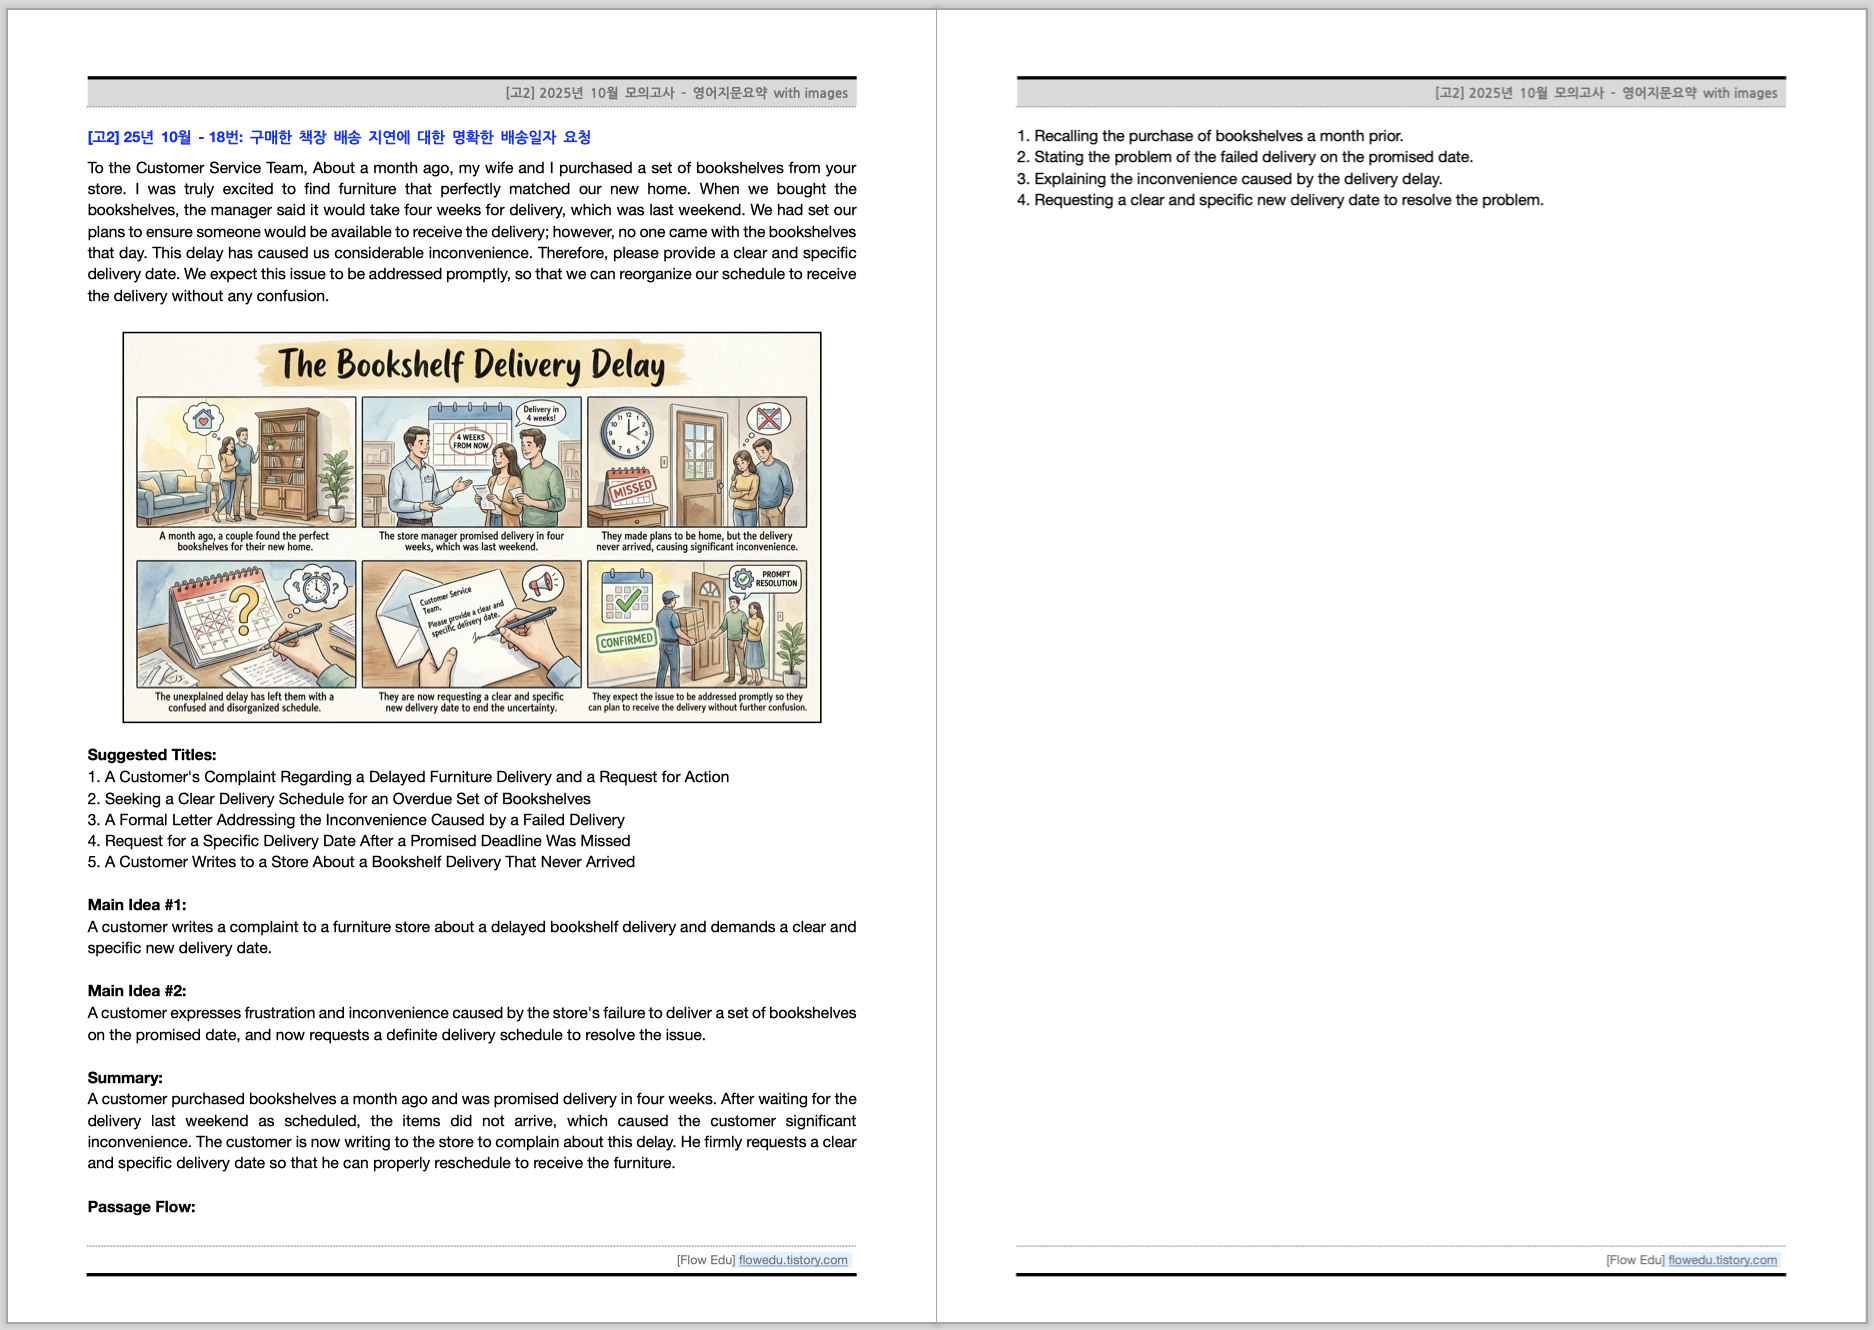Click the comic panel captioned 'A month ago, a couple found'
This screenshot has width=1874, height=1330.
pyautogui.click(x=246, y=462)
